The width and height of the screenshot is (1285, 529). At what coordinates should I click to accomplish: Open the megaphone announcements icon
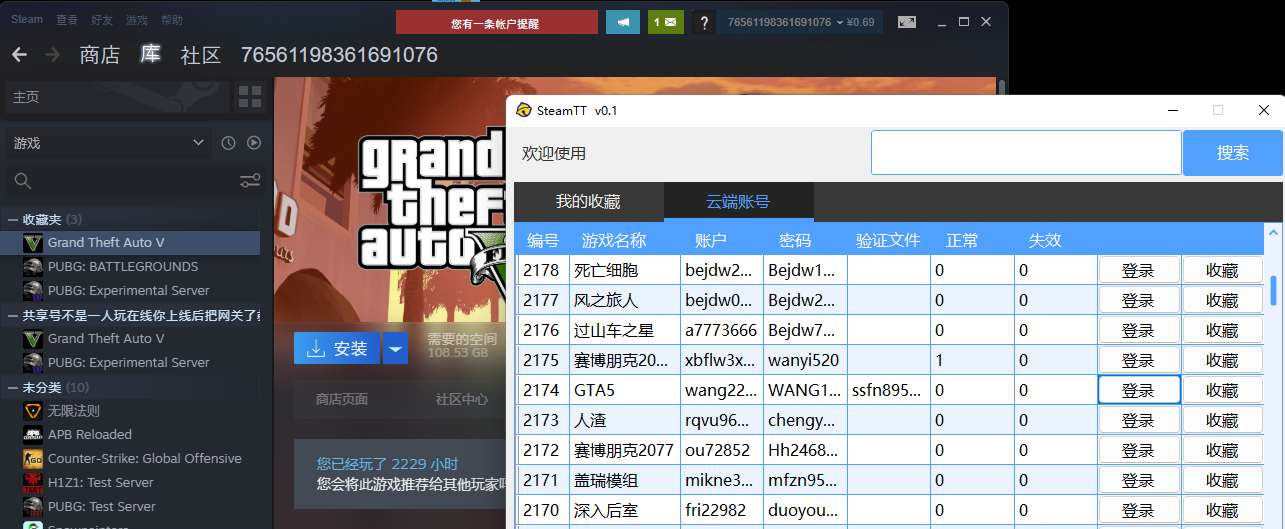[x=622, y=22]
